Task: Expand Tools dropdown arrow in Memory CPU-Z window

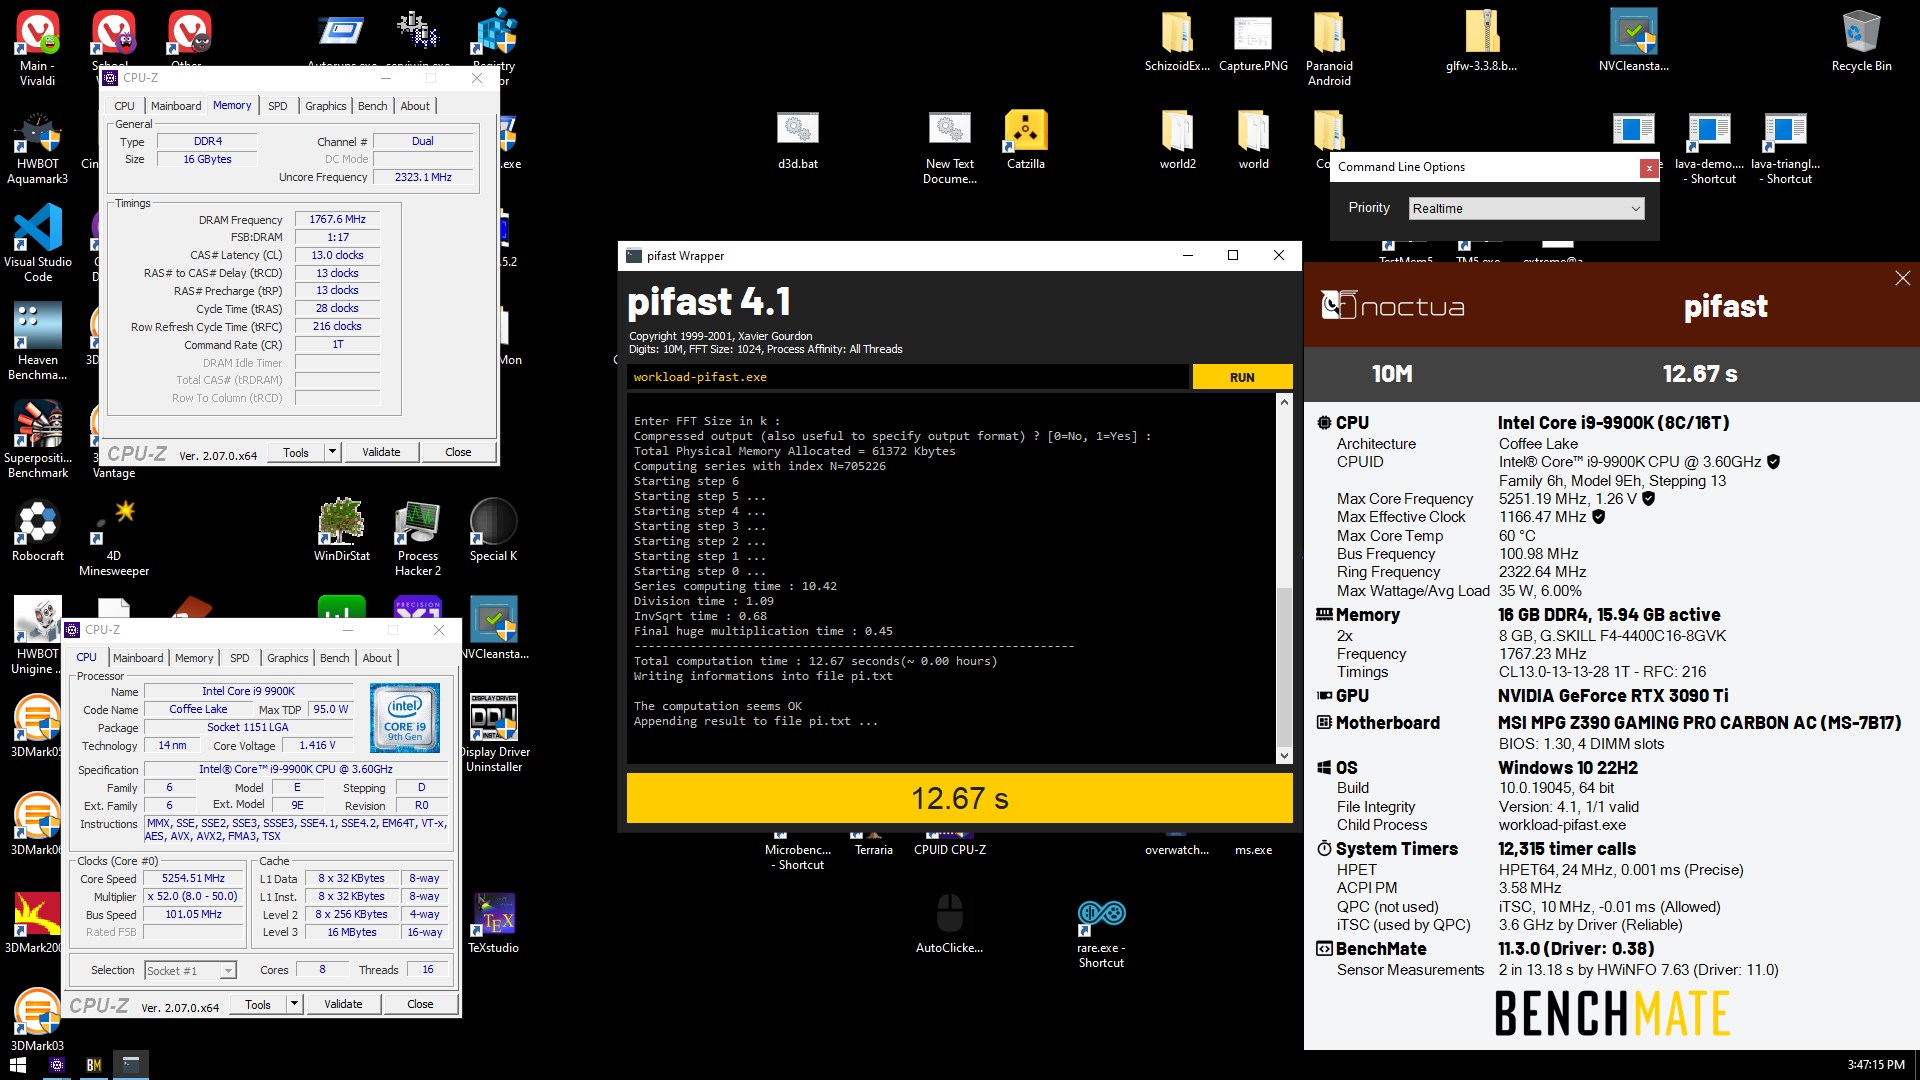Action: (332, 452)
